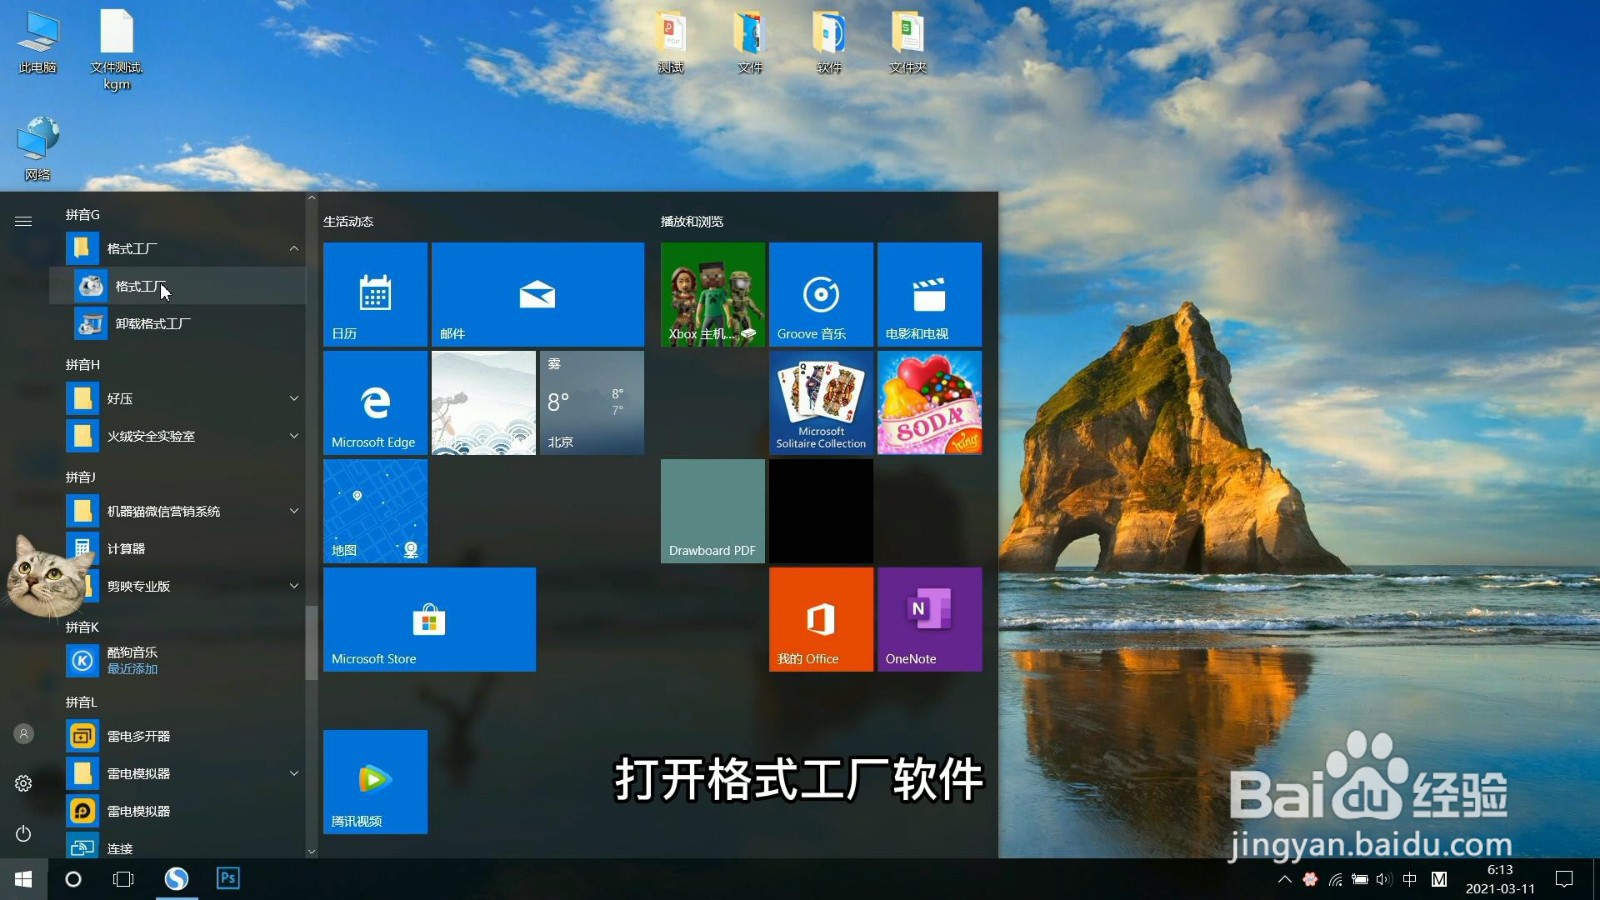Click the network tray icon
Screen dimensions: 1600x900
(x=1335, y=880)
